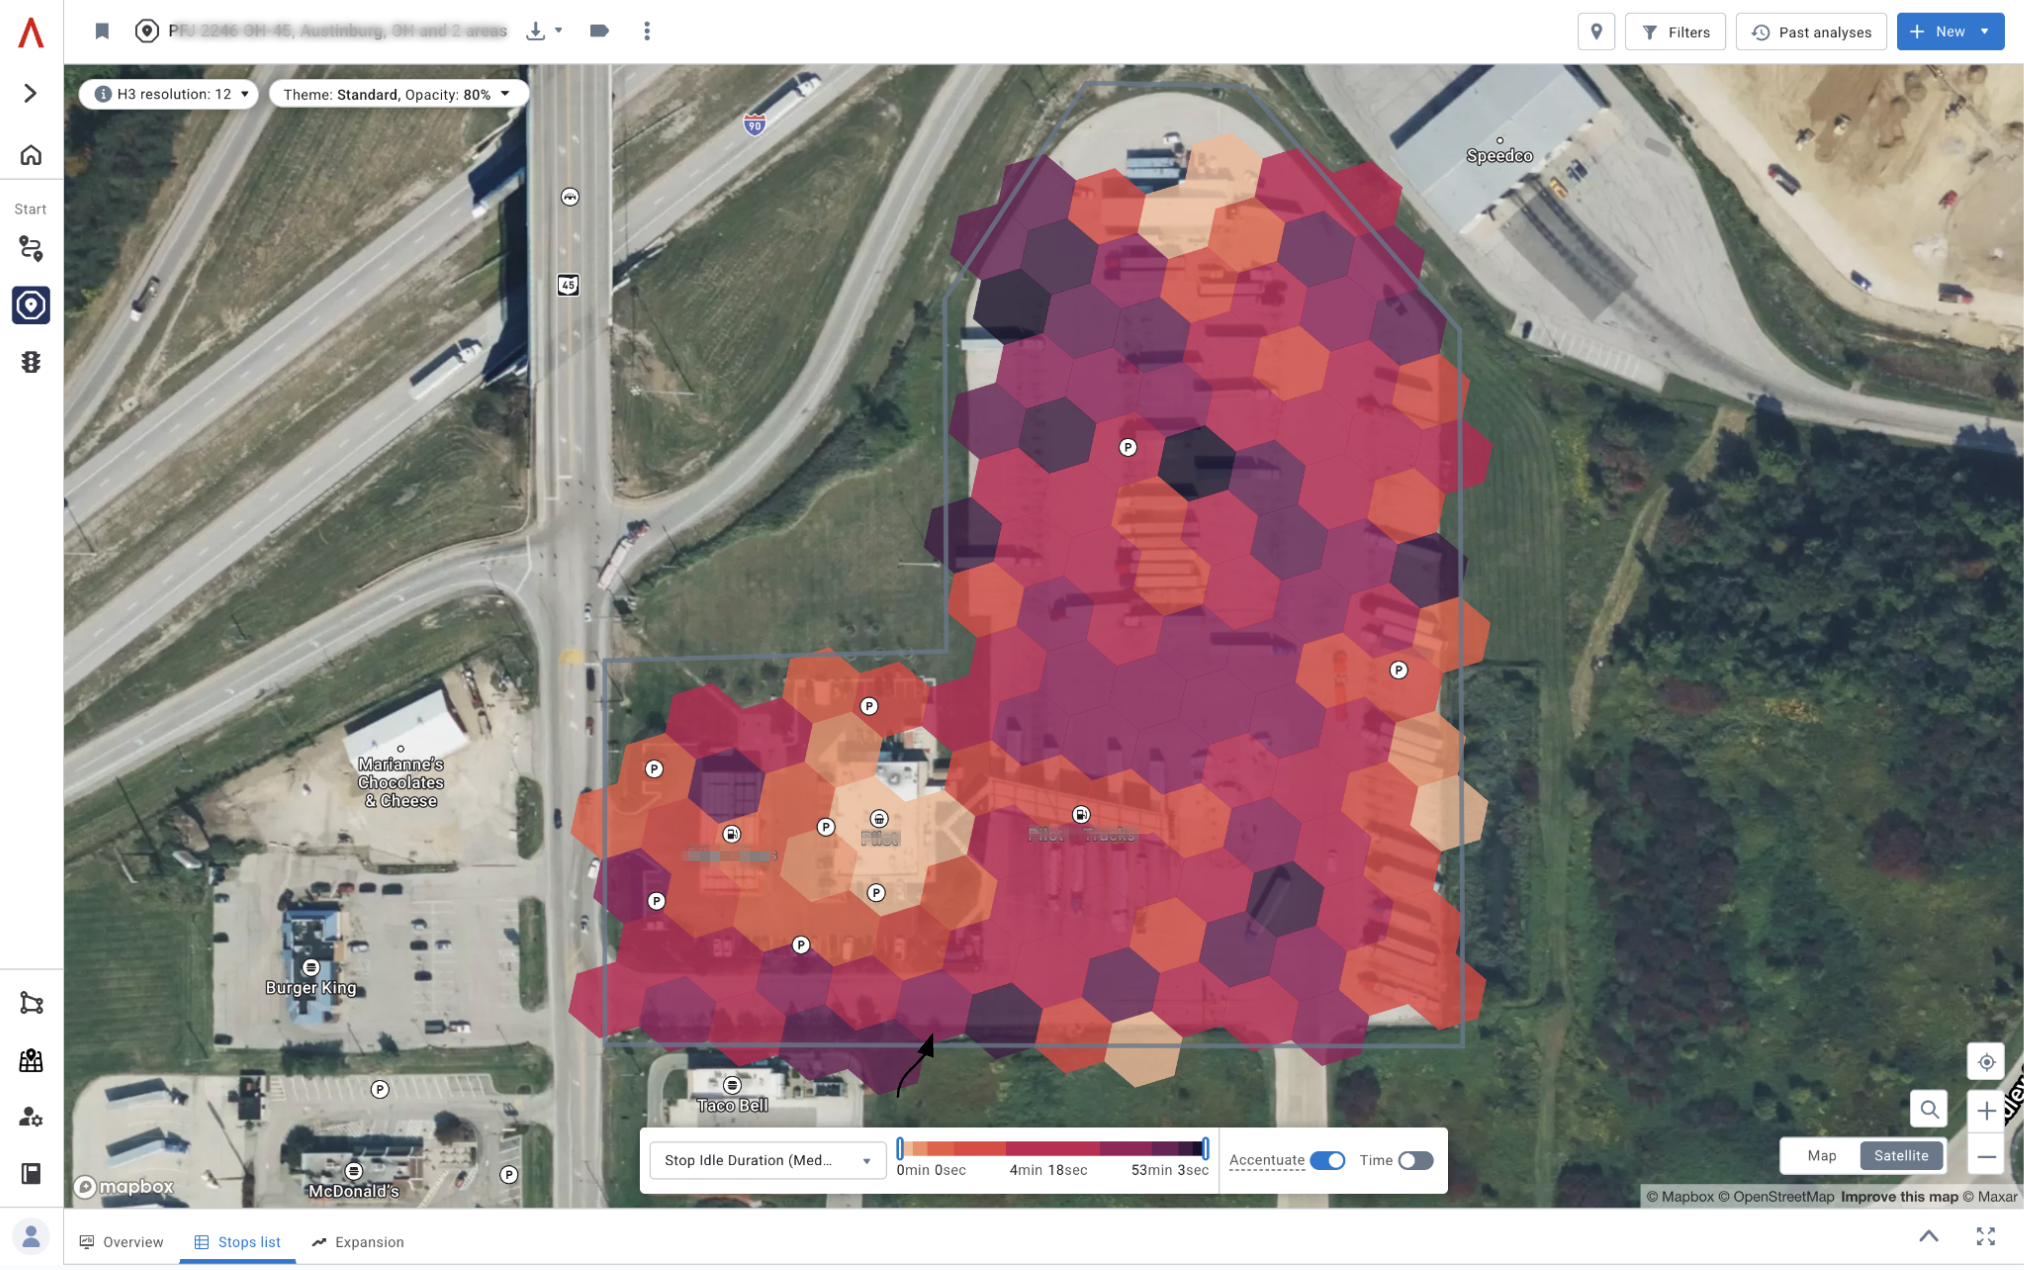Click the map pin icon button

pyautogui.click(x=1596, y=32)
